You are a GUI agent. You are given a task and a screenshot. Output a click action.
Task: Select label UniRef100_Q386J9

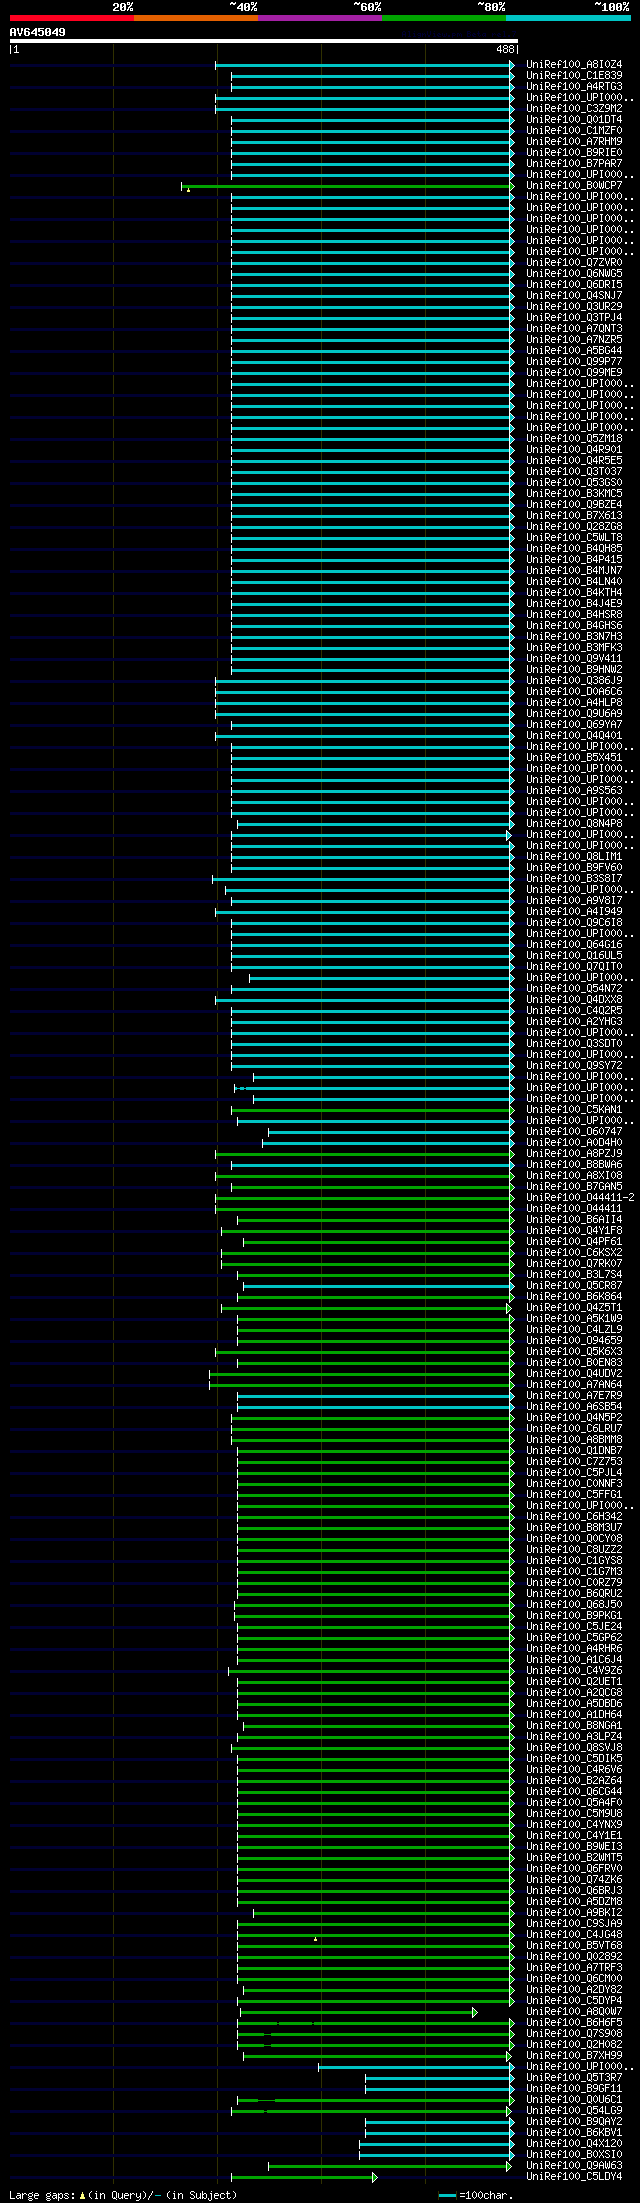574,680
